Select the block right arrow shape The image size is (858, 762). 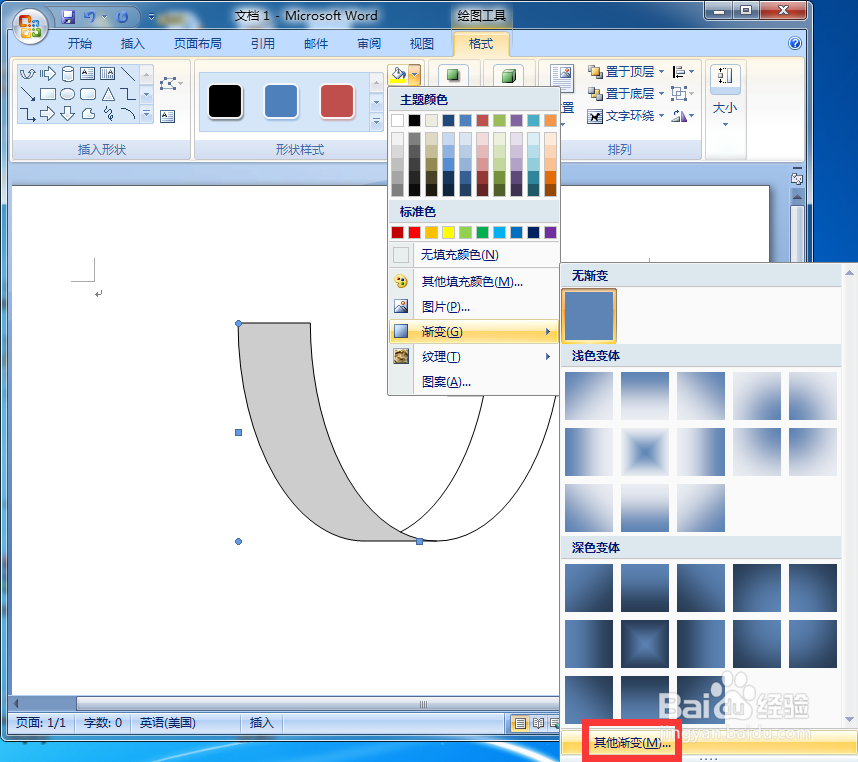[x=48, y=114]
